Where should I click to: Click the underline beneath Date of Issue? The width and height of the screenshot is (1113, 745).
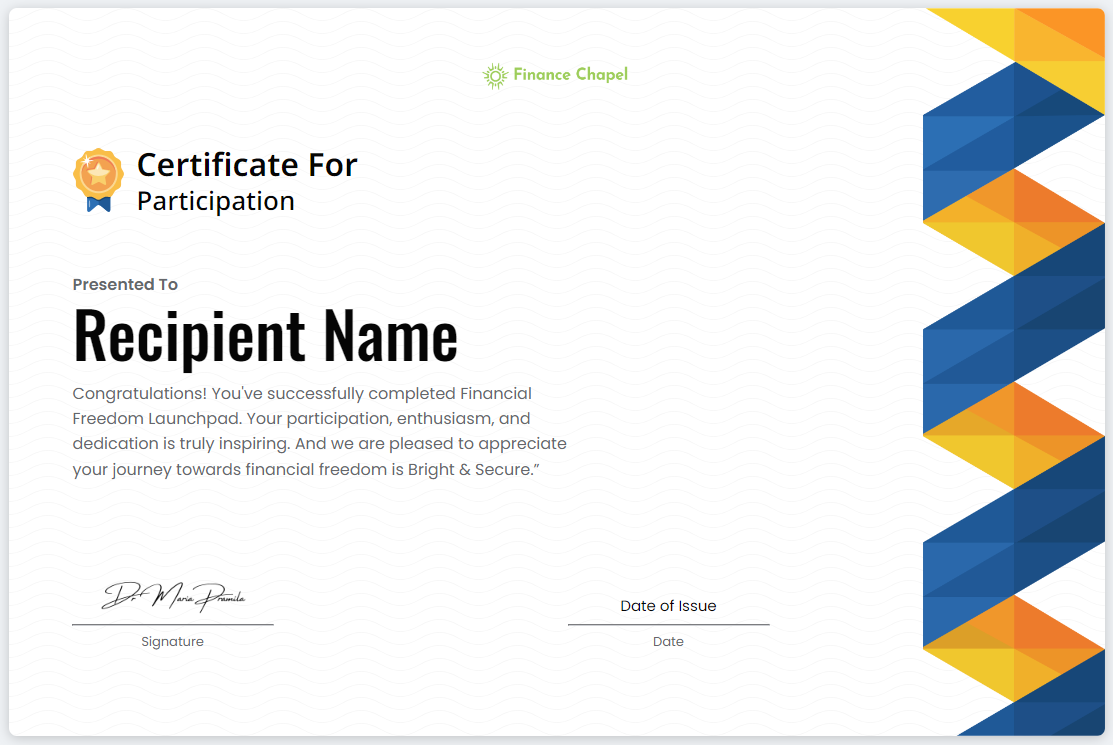(668, 624)
